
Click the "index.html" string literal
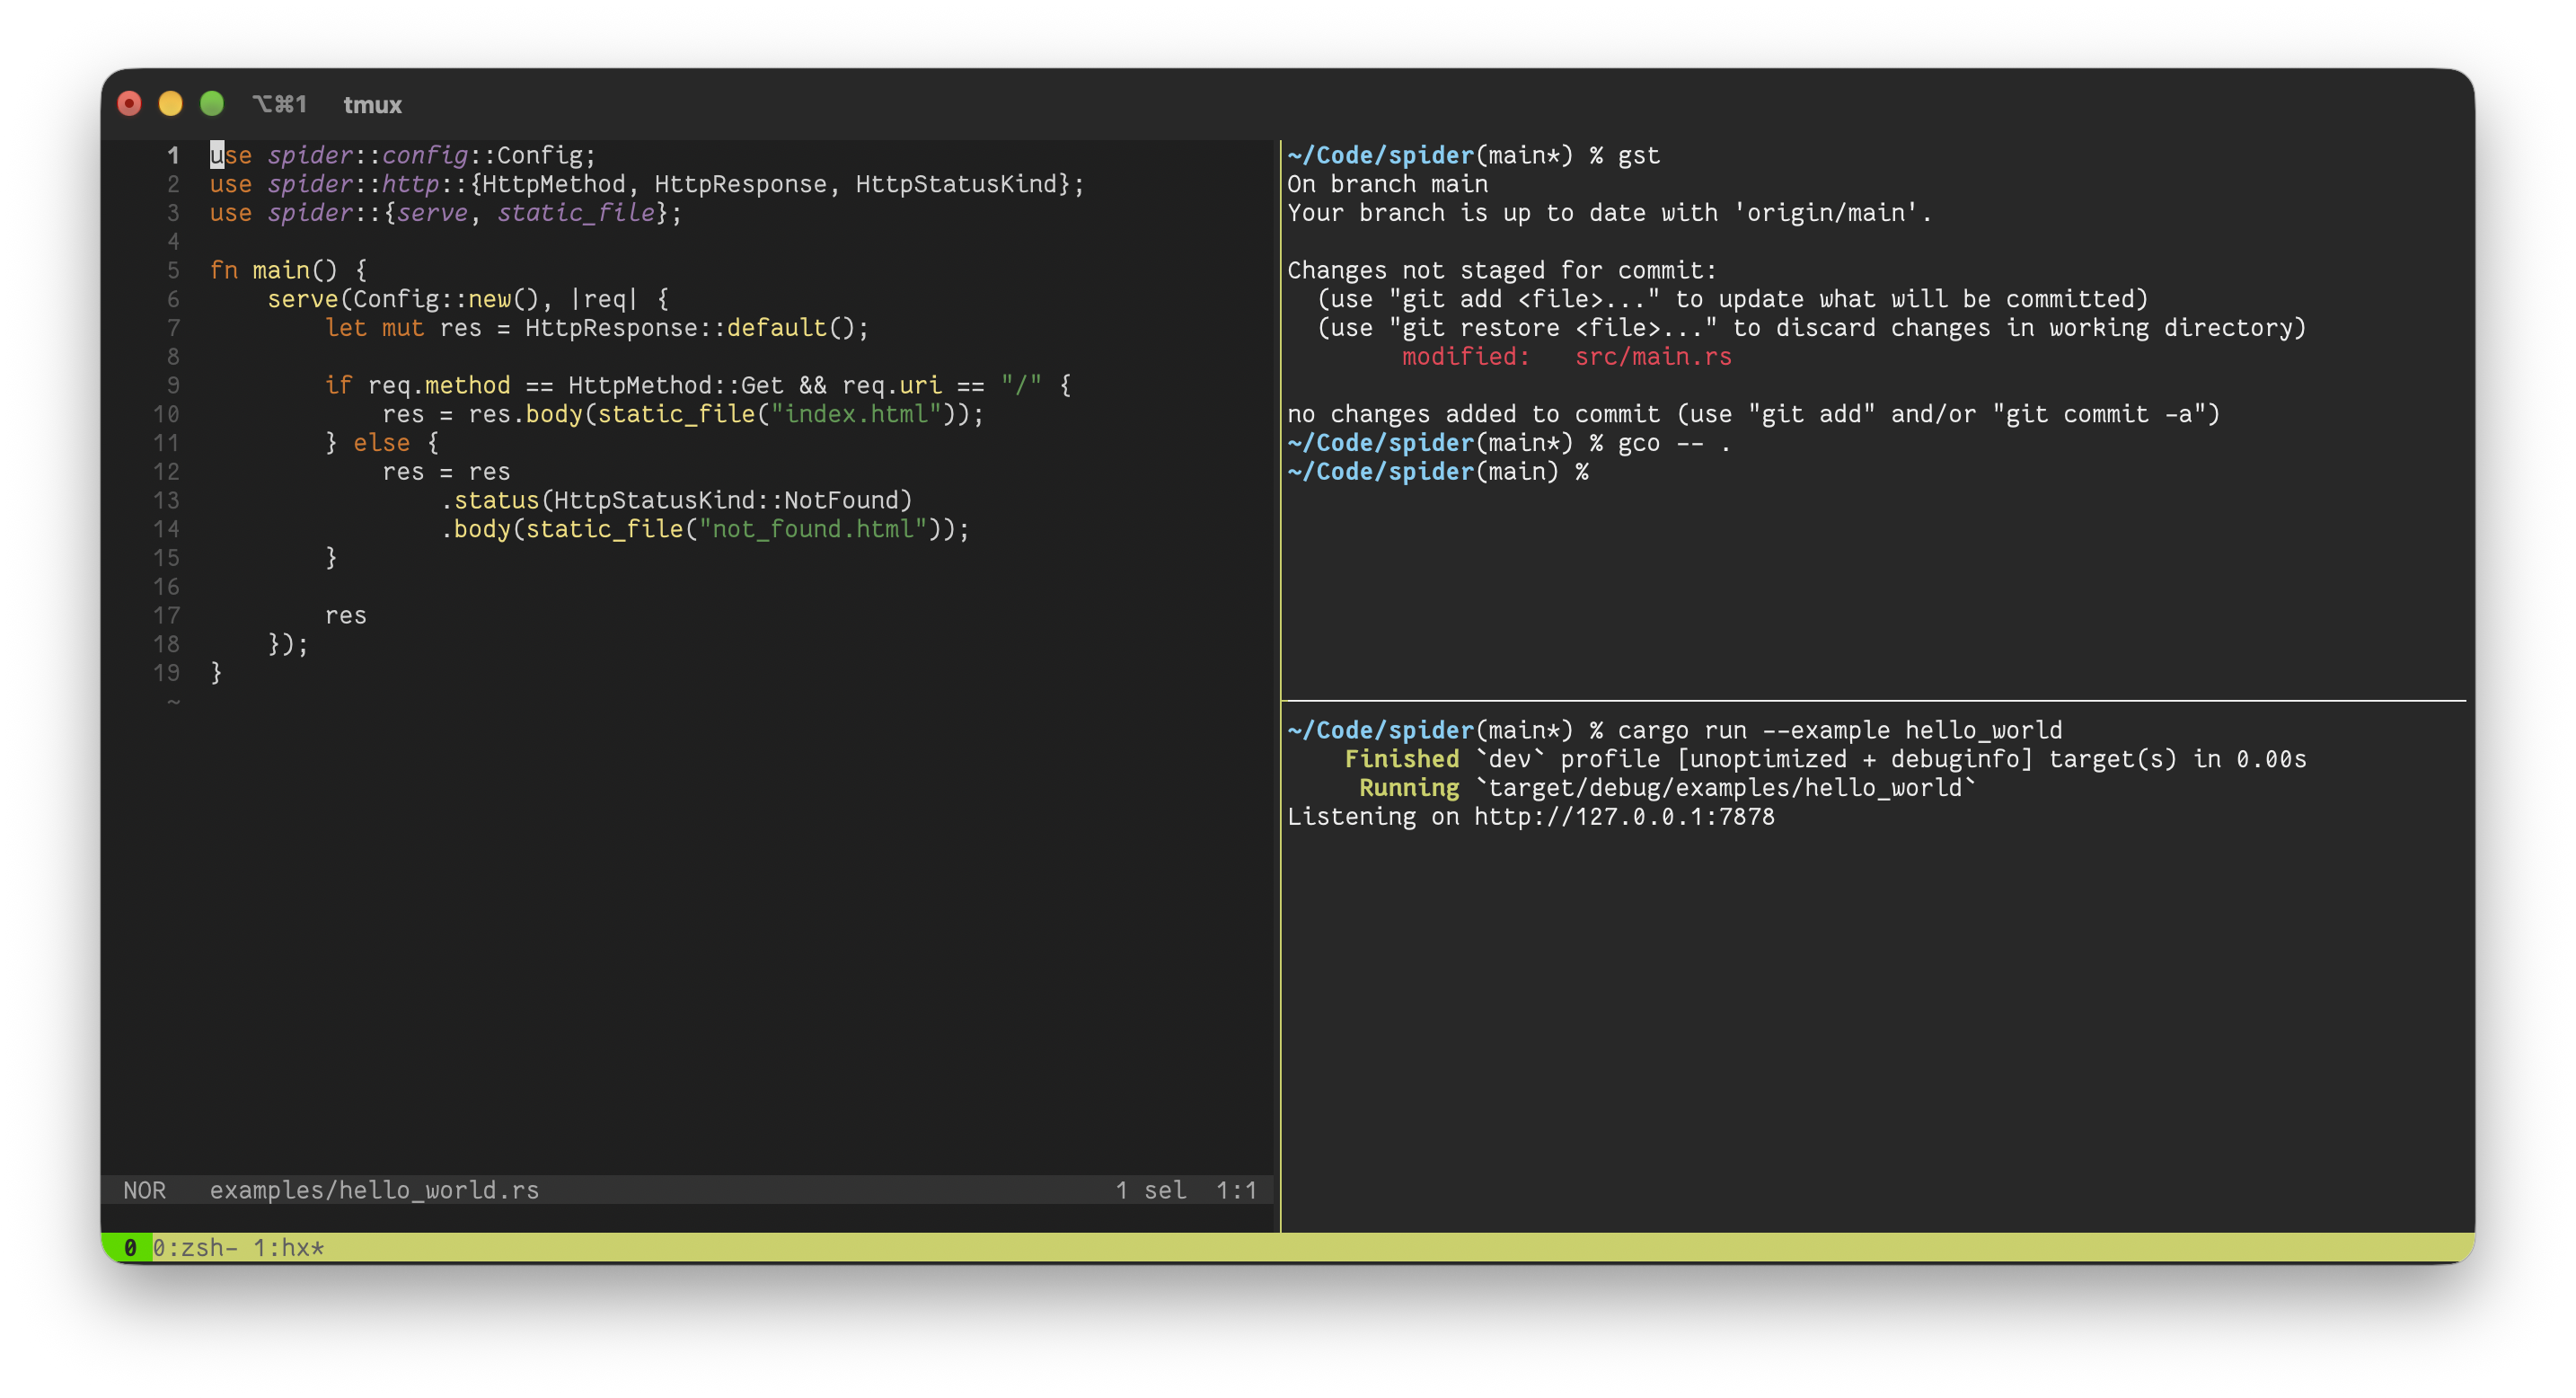coord(856,414)
